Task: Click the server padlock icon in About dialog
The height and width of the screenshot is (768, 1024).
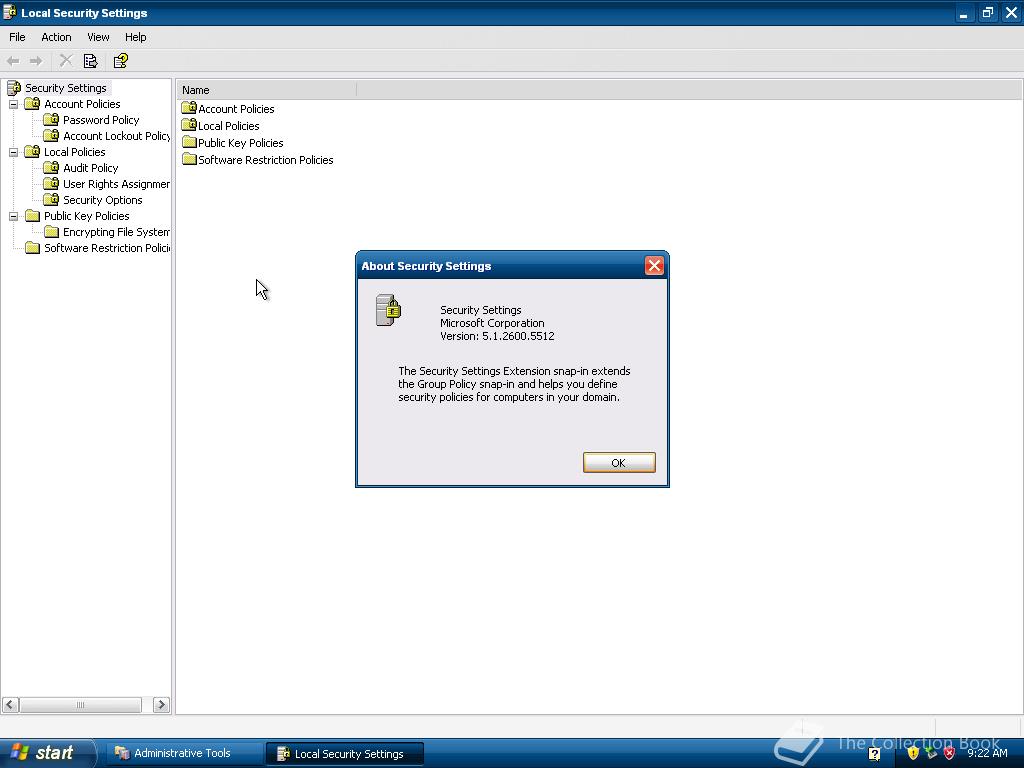Action: [389, 310]
